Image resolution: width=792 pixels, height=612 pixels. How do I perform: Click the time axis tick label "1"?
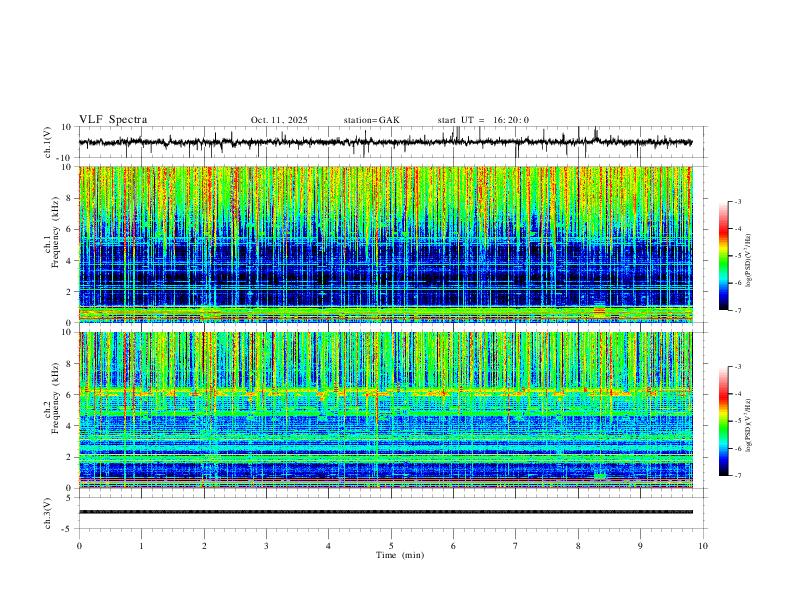pos(141,546)
